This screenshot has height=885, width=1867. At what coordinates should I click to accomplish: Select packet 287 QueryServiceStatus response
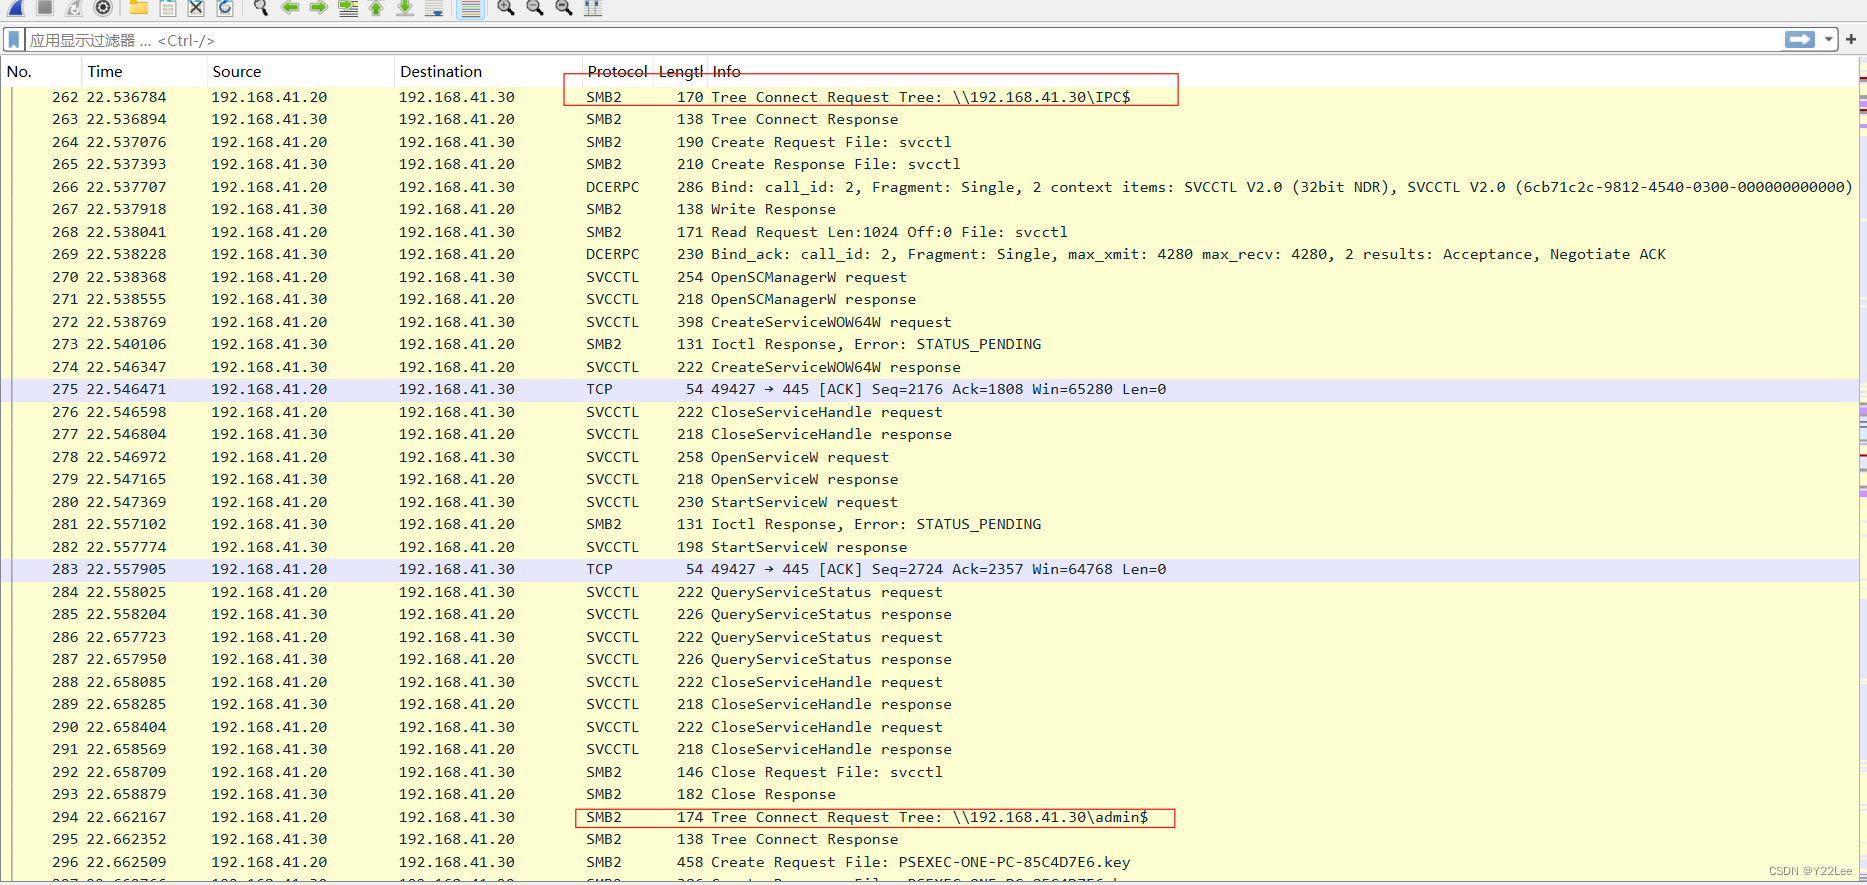tap(930, 659)
